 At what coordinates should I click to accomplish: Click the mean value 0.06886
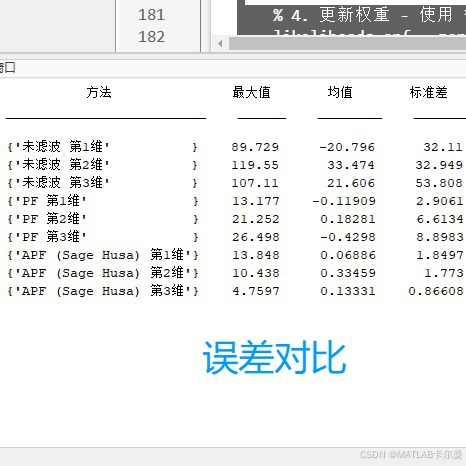(x=348, y=255)
